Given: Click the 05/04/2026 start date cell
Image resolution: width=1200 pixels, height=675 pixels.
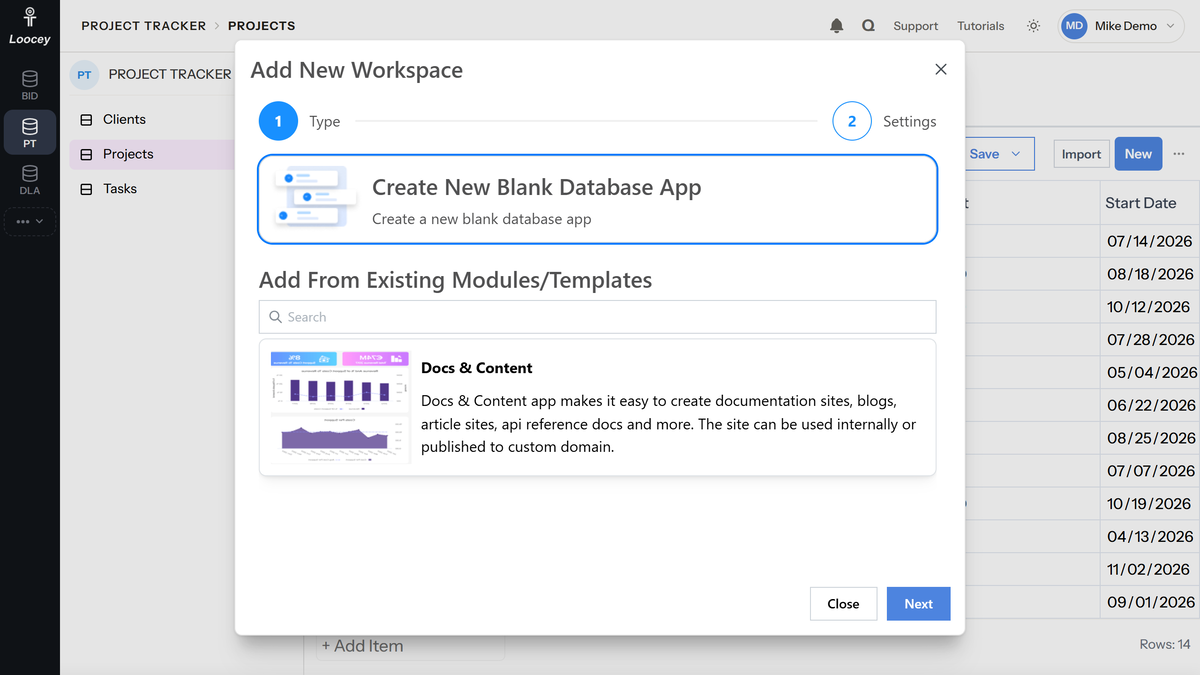Looking at the screenshot, I should click(x=1150, y=372).
